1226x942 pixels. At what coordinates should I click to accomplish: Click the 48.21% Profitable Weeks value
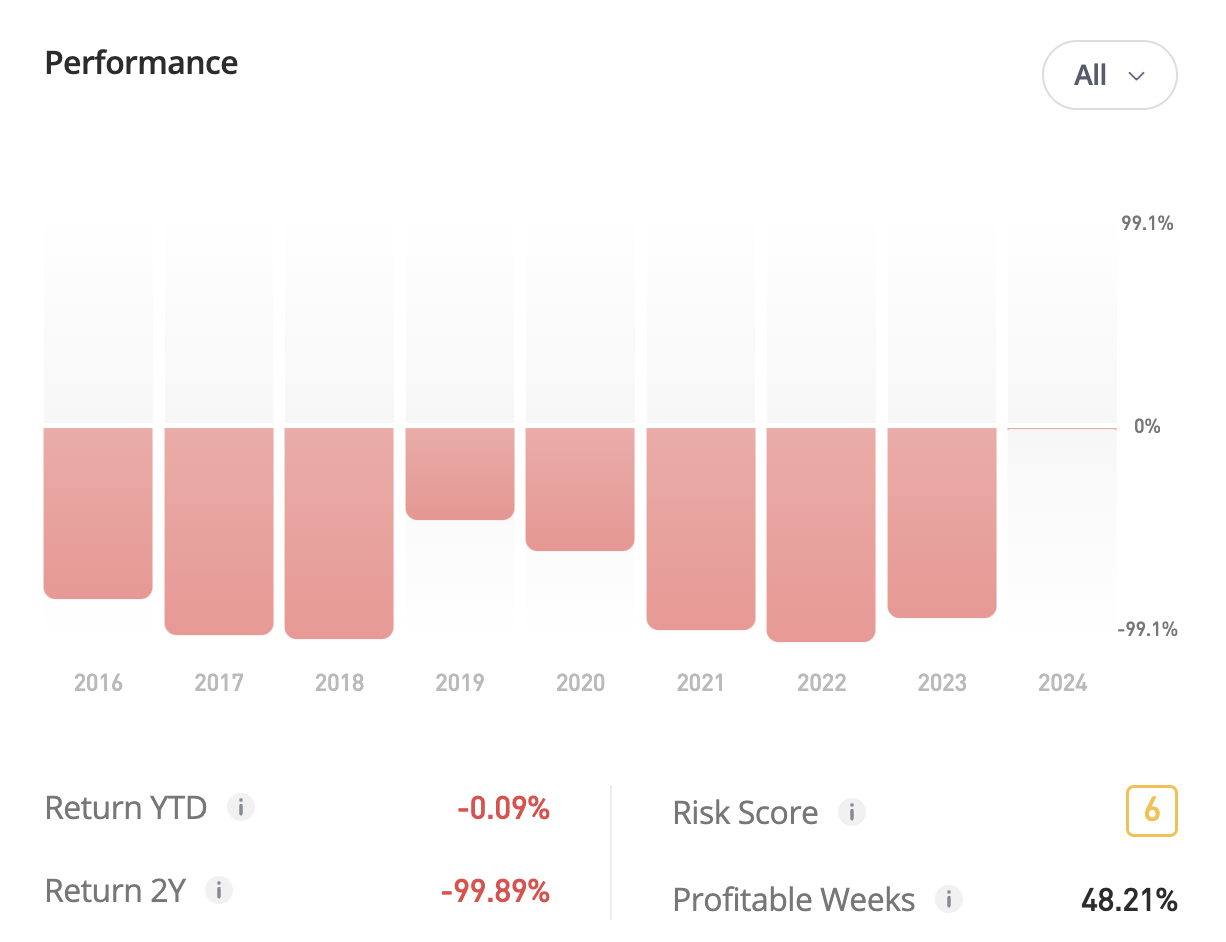coord(1128,900)
